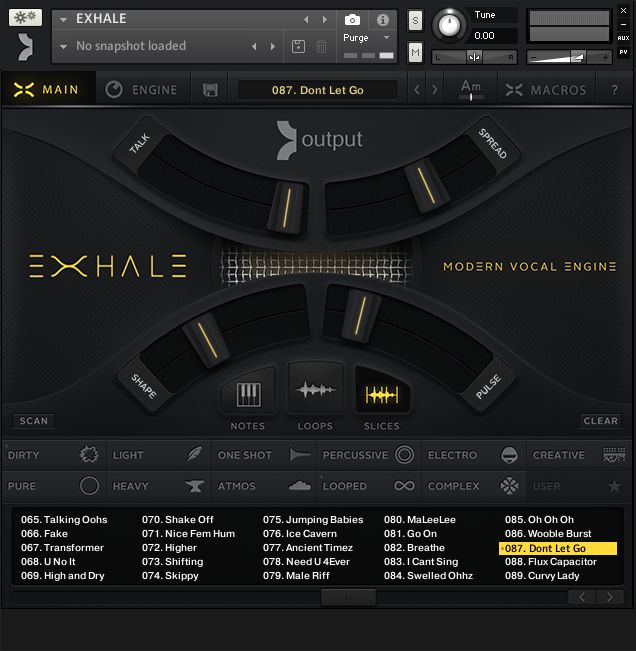The image size is (636, 651).
Task: Go to the previous snapshot with the left arrow
Action: pyautogui.click(x=254, y=46)
